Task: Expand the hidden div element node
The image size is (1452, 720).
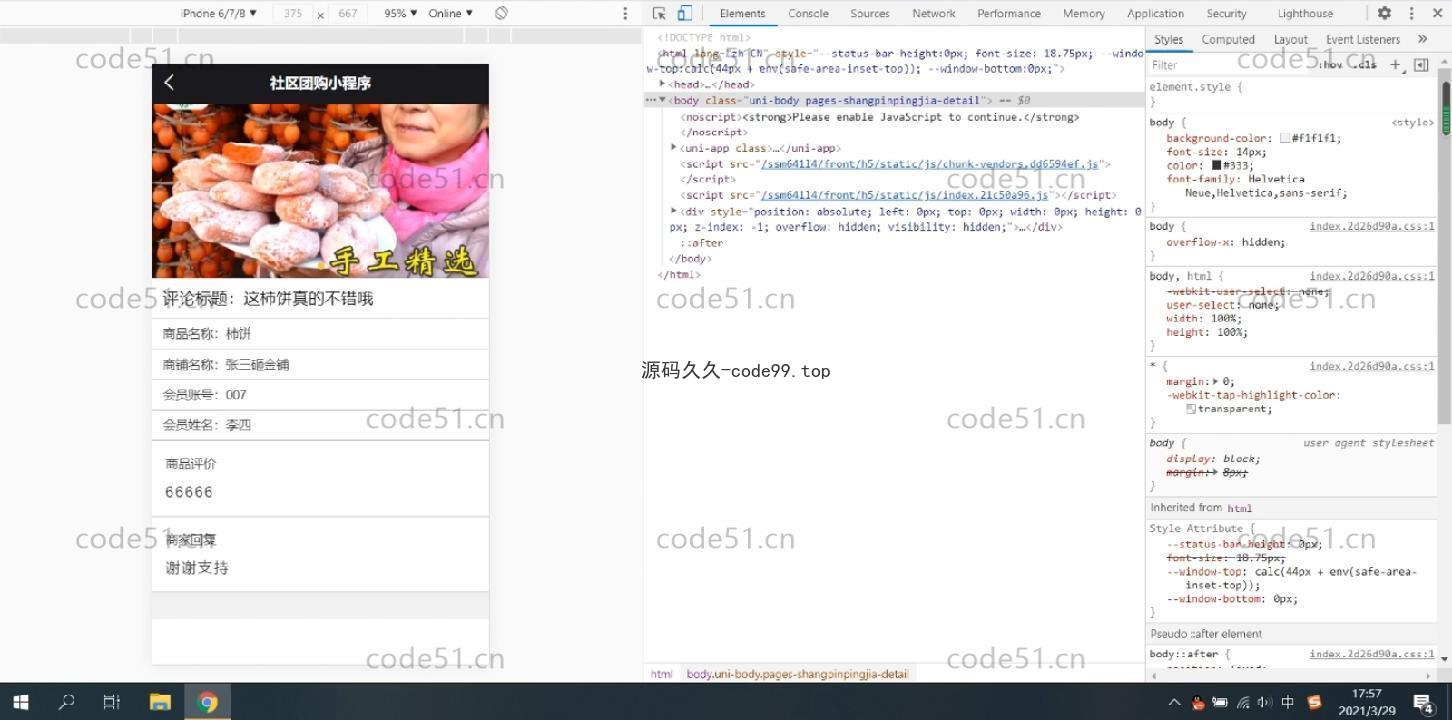Action: click(x=674, y=211)
